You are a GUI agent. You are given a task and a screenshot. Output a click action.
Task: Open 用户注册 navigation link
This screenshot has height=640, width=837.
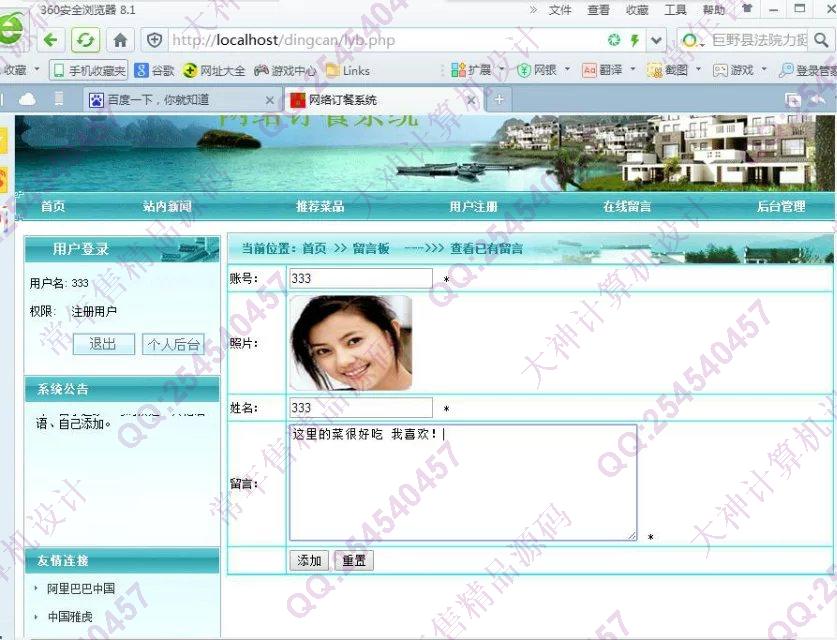click(x=473, y=207)
